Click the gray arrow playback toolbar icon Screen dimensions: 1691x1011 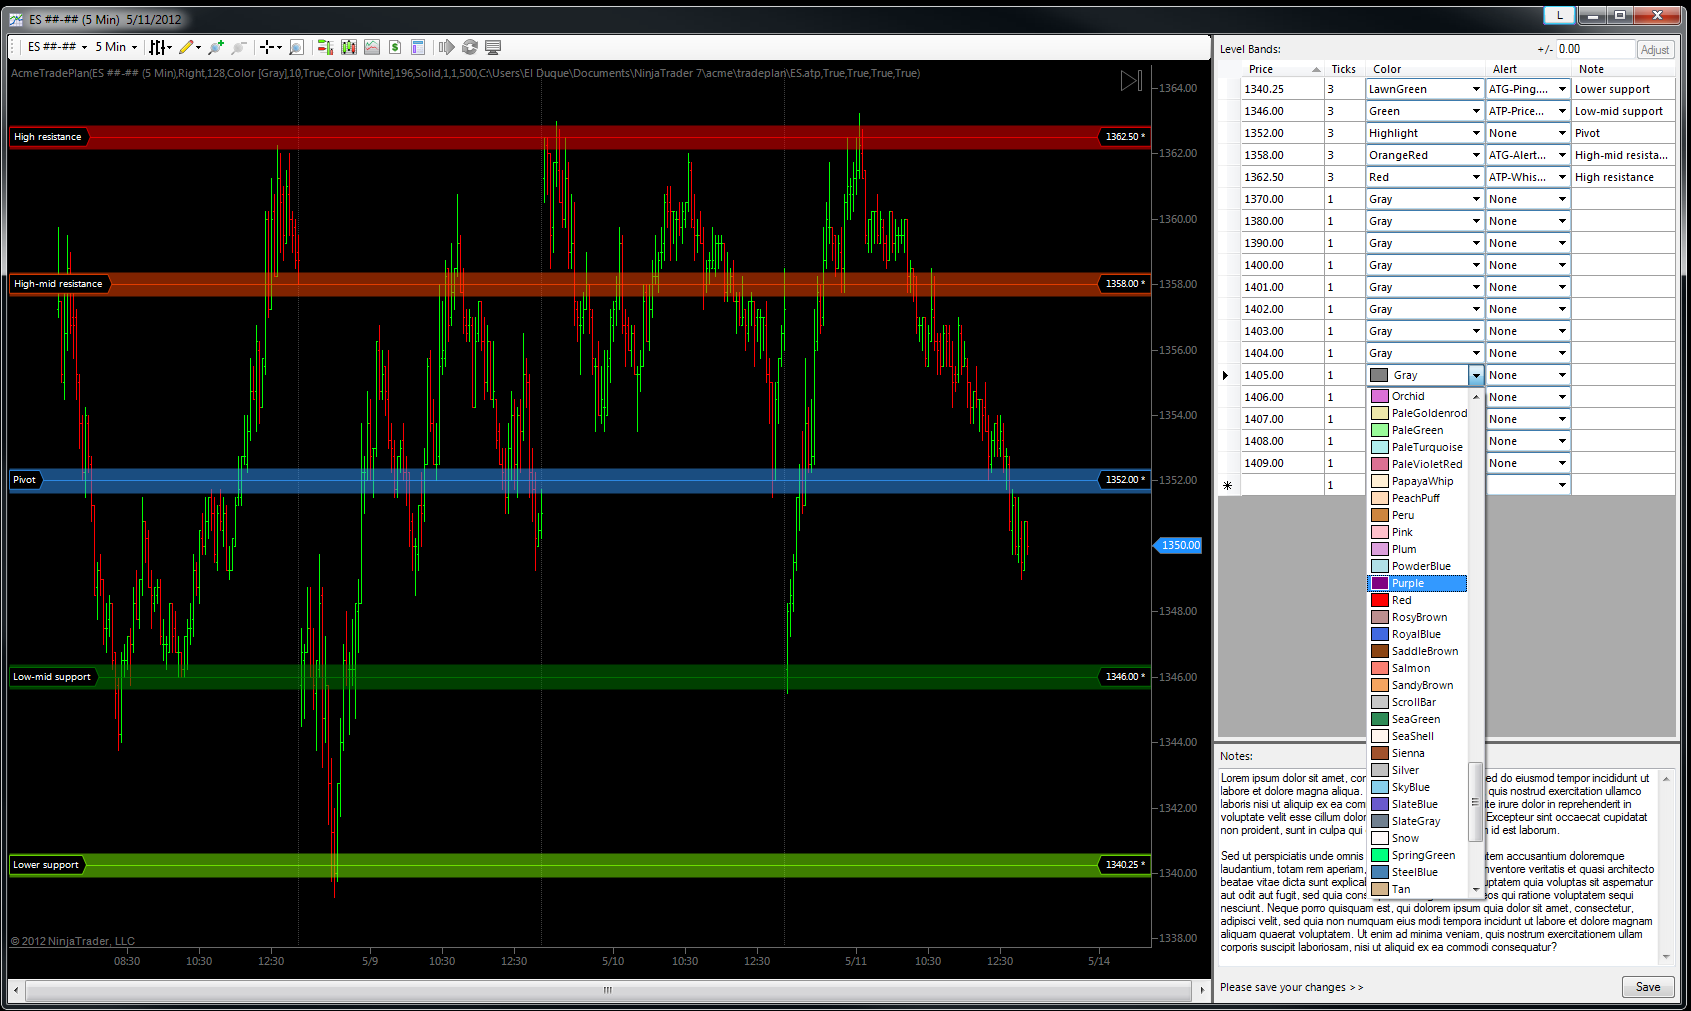pos(446,47)
